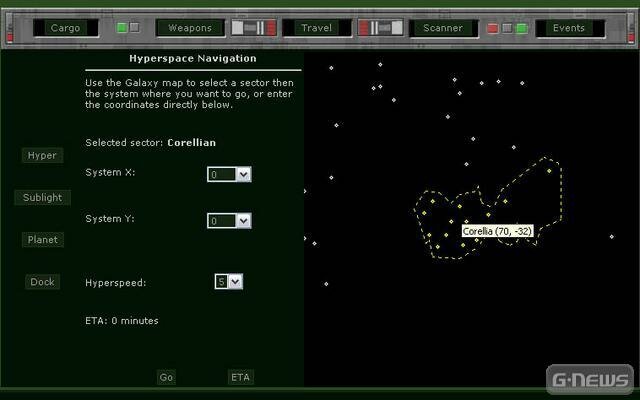Expand the System X dropdown
The image size is (640, 400).
(x=244, y=174)
